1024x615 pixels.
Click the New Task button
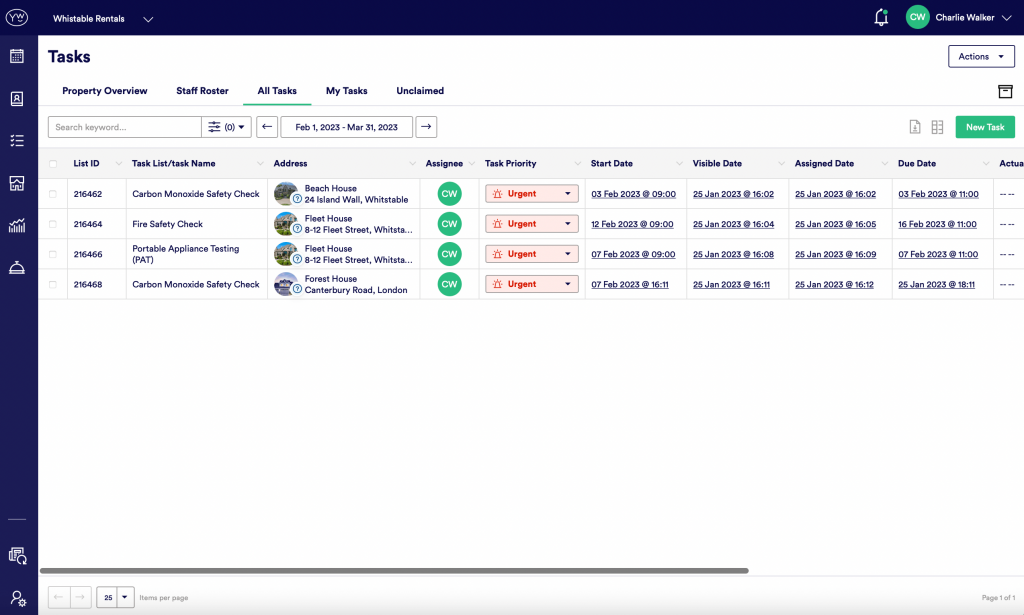point(985,127)
